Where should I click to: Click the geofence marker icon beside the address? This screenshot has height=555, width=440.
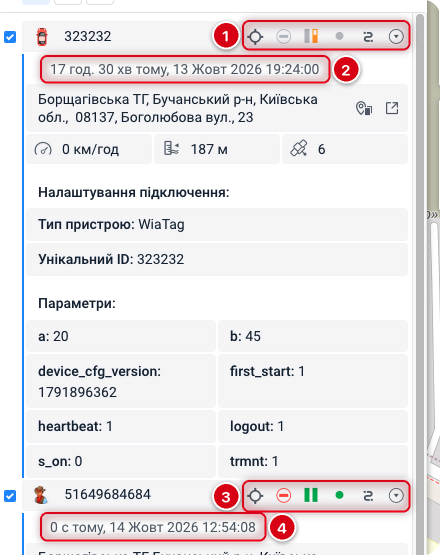(364, 108)
